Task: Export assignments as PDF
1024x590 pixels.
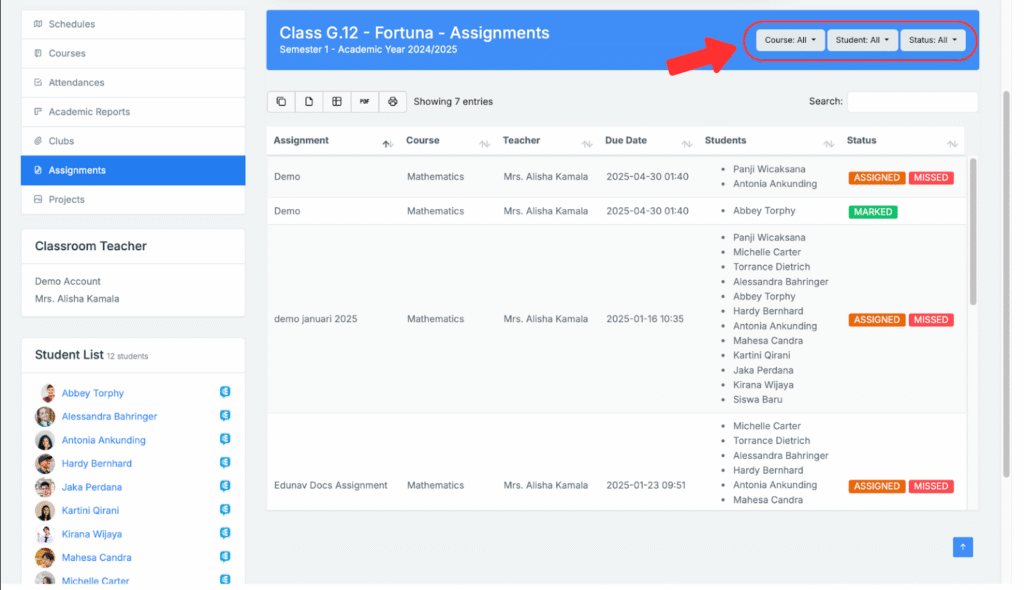Action: pos(365,101)
